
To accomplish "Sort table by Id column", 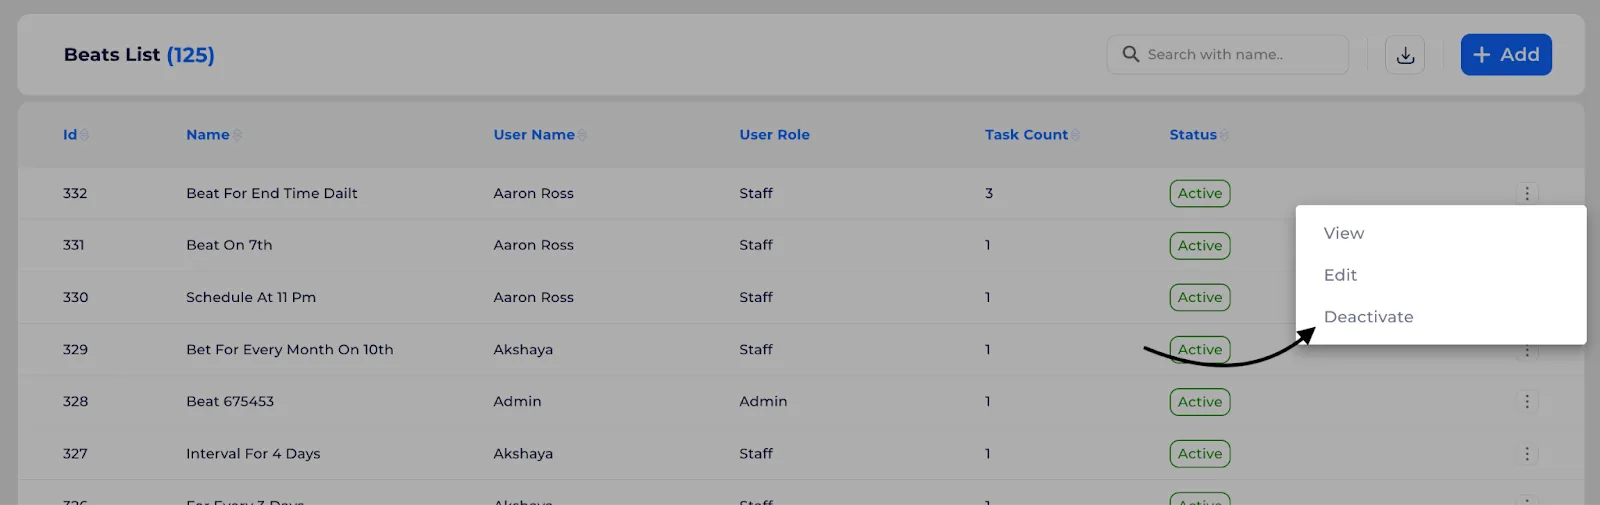I will [75, 135].
